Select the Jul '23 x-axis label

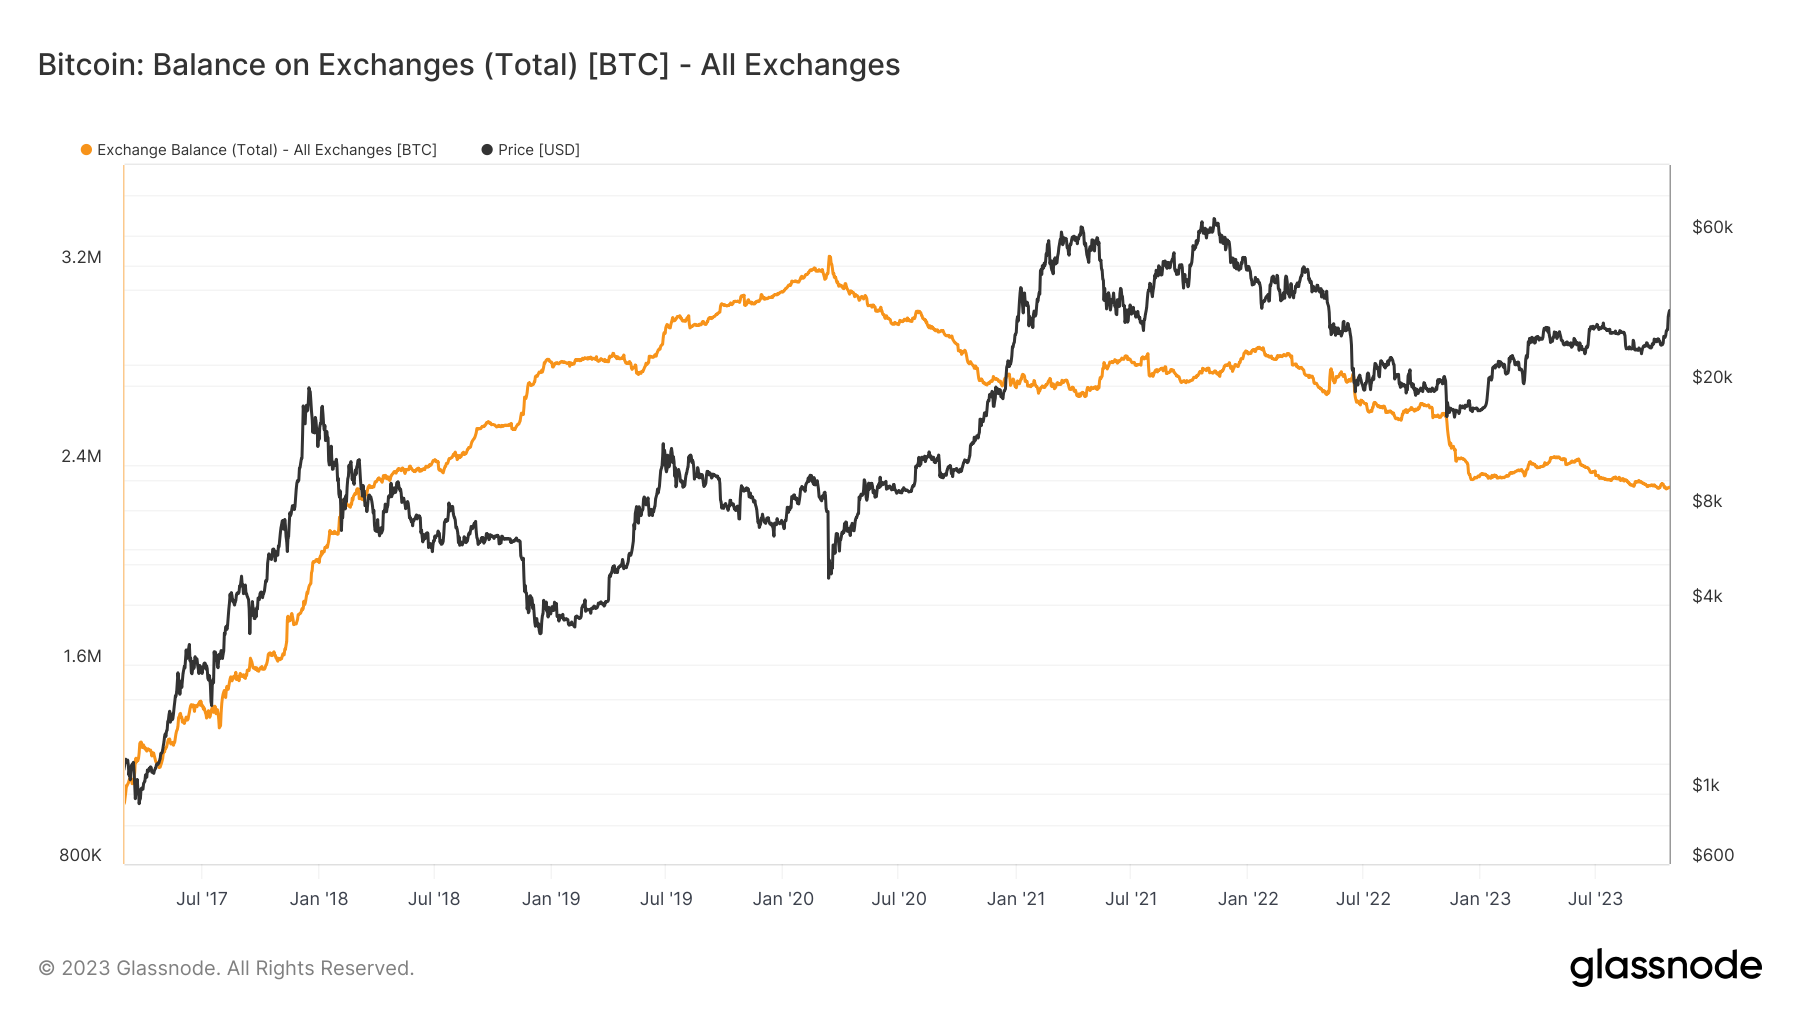(x=1595, y=898)
